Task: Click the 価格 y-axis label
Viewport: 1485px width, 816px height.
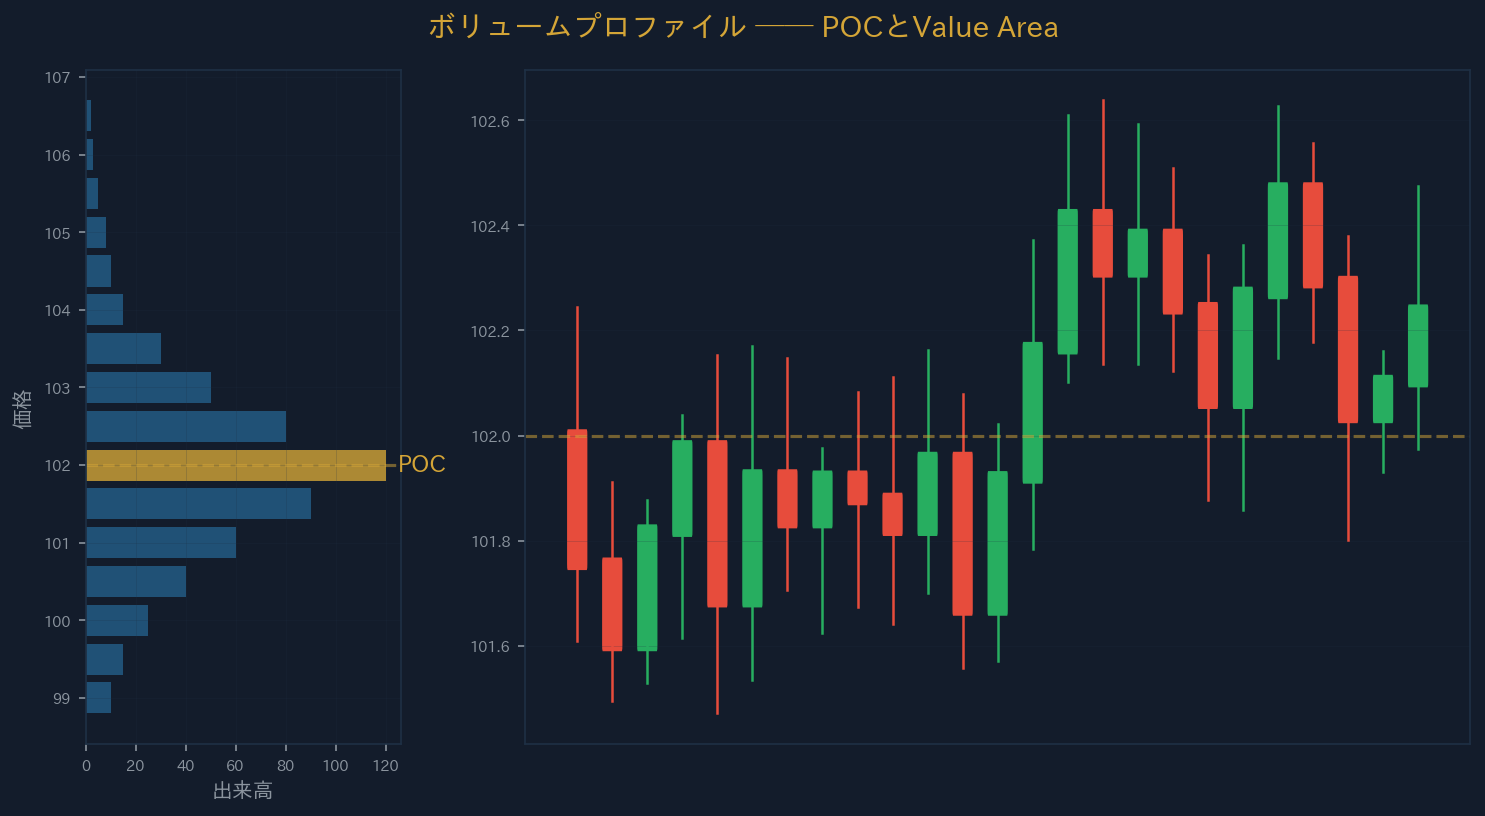Action: [23, 410]
